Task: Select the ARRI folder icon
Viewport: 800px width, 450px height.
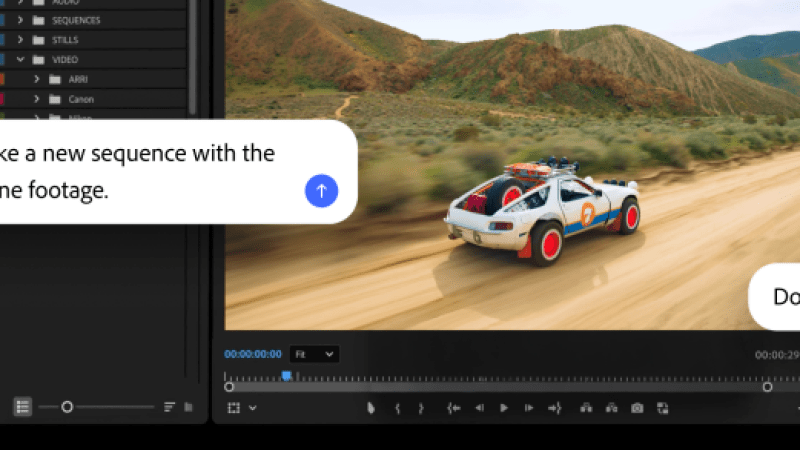Action: pyautogui.click(x=55, y=80)
